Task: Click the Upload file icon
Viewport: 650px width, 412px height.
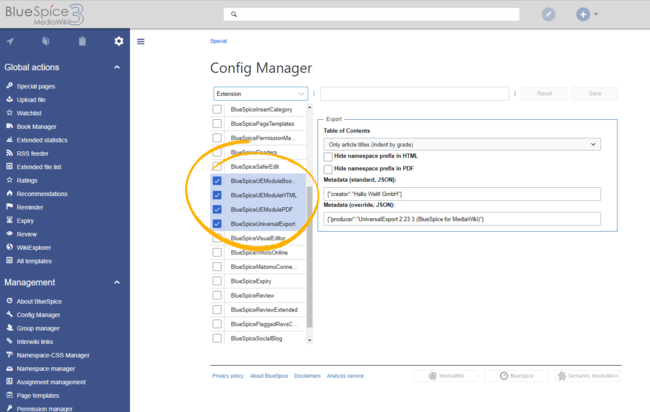Action: click(10, 99)
